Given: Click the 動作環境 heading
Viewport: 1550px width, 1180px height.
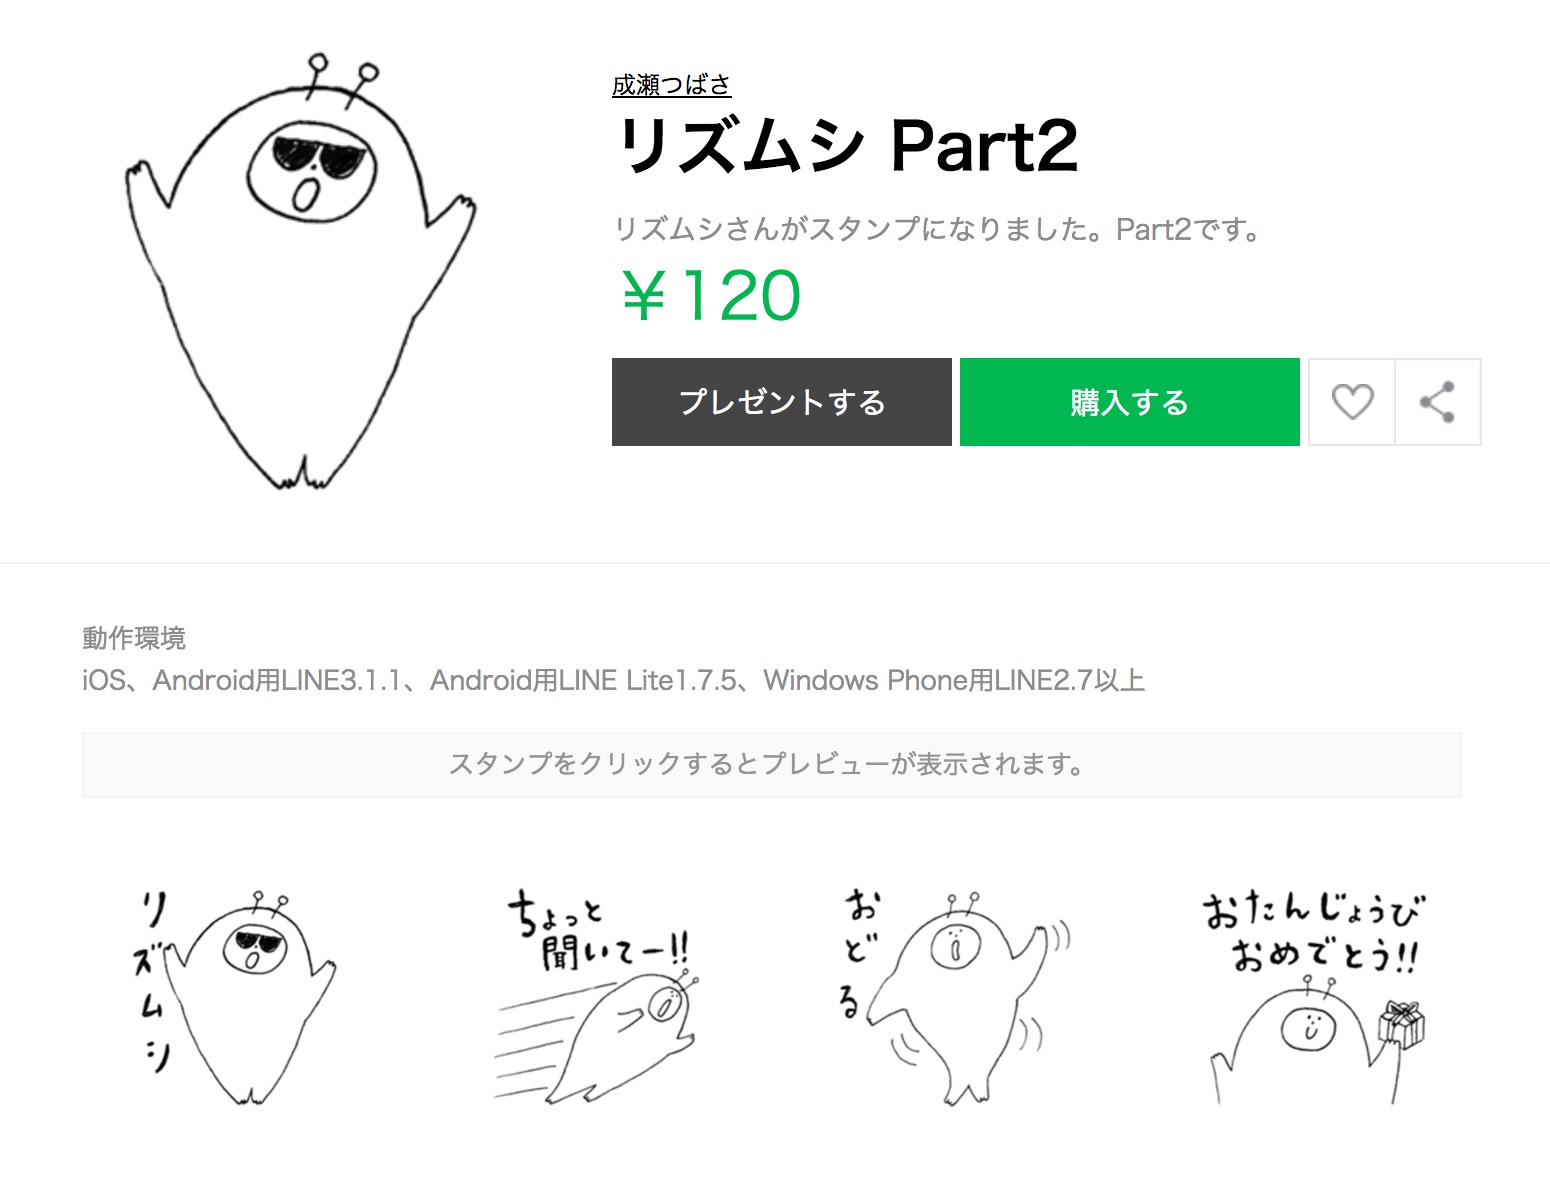Looking at the screenshot, I should 134,638.
